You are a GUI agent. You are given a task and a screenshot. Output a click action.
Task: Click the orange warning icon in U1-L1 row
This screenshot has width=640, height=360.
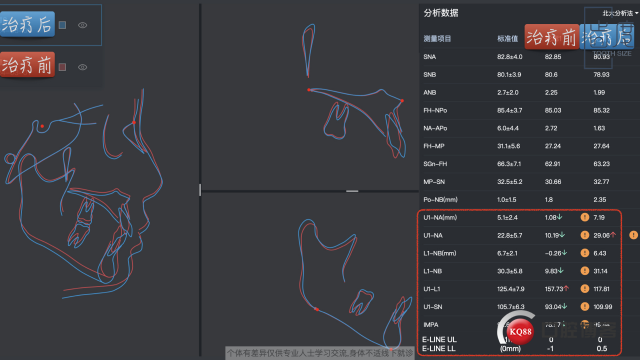[x=585, y=289]
